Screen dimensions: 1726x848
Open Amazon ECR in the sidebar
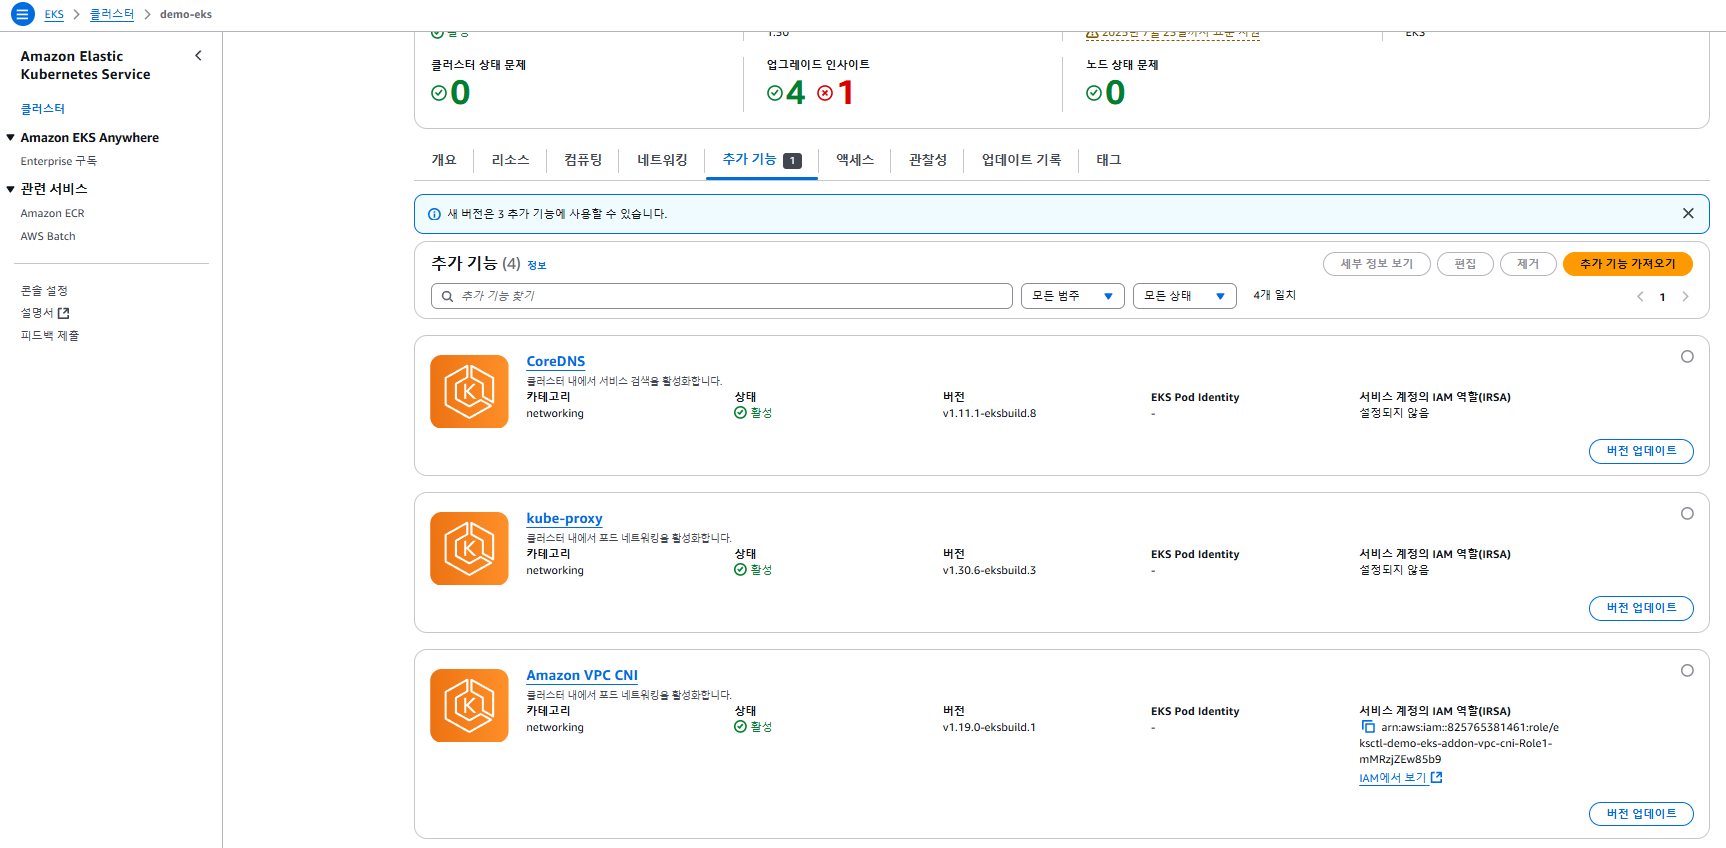[x=53, y=213]
